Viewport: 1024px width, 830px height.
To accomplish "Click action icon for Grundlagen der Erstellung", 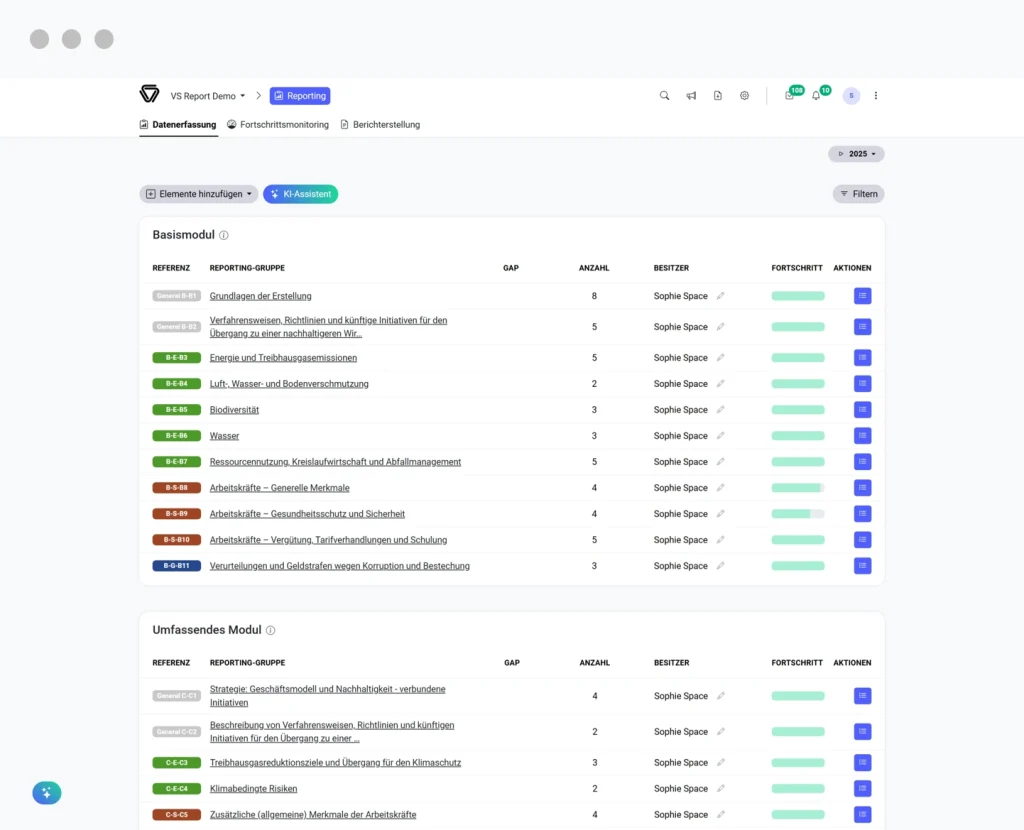I will pos(862,296).
